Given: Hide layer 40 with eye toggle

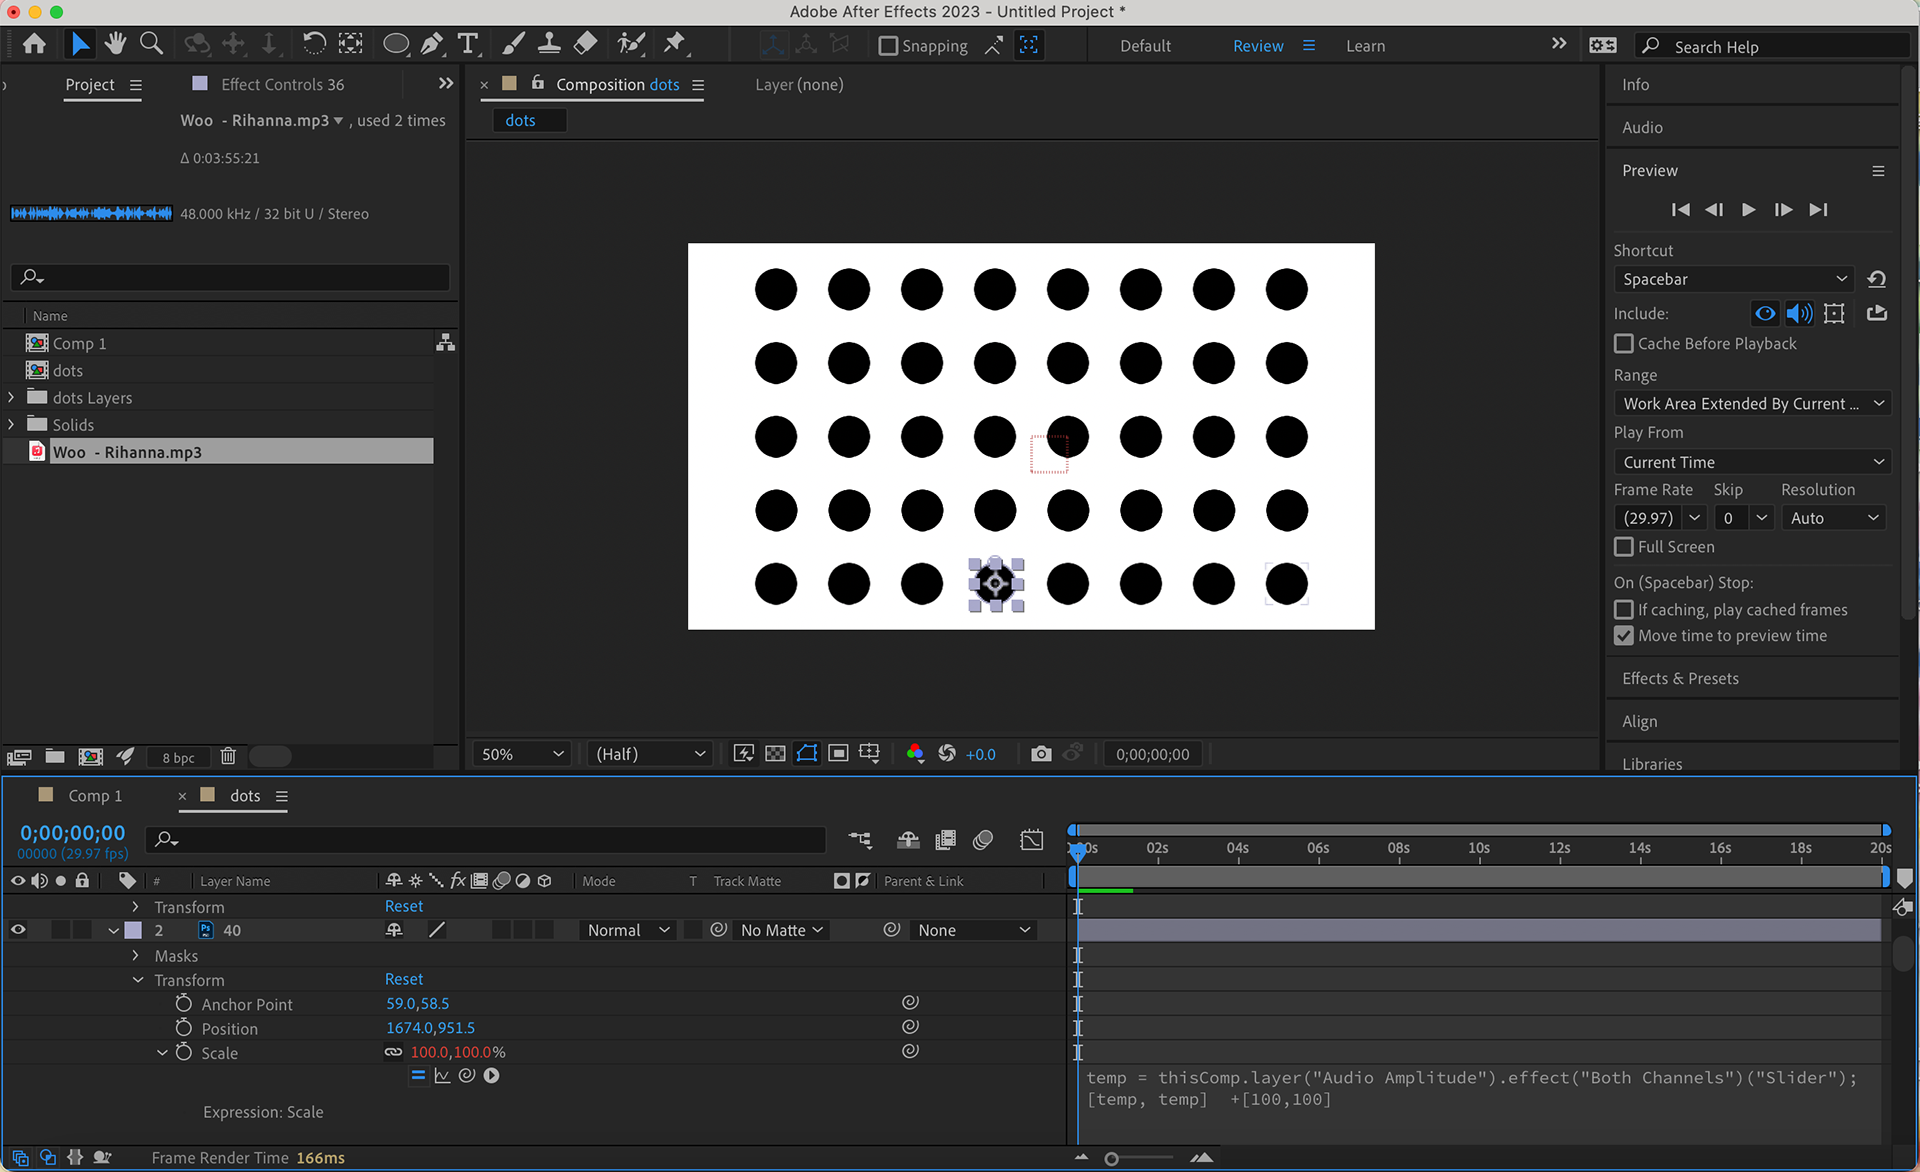Looking at the screenshot, I should click(18, 930).
